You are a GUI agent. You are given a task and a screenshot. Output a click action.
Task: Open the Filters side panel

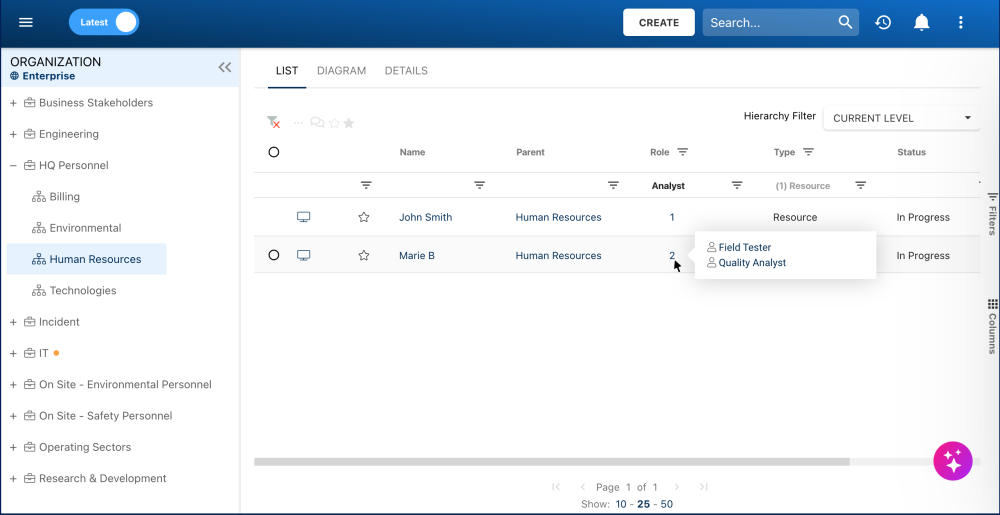point(992,213)
